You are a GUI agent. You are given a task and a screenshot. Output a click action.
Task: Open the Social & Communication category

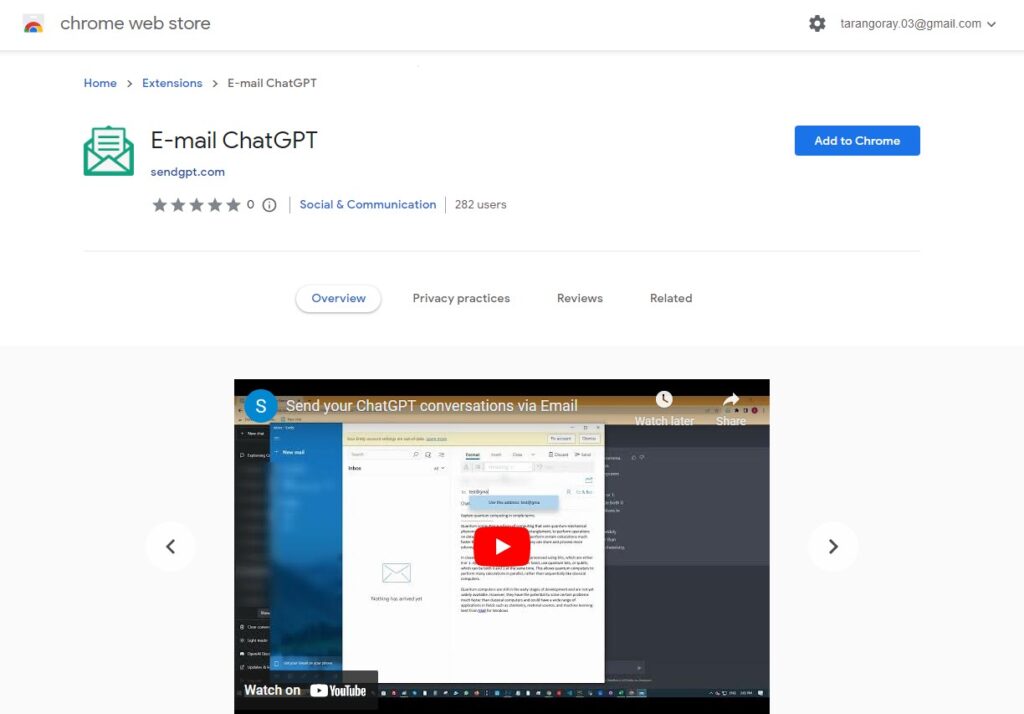tap(367, 204)
